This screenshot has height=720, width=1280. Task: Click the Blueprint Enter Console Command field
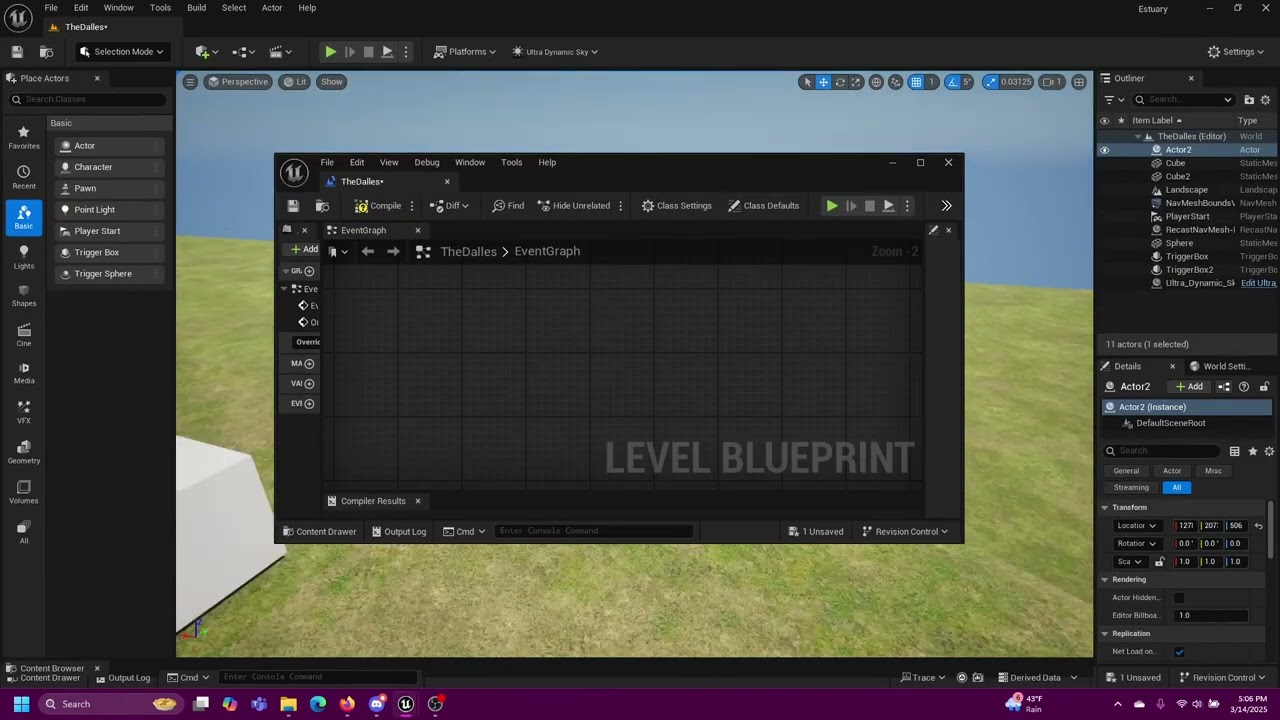coord(594,531)
